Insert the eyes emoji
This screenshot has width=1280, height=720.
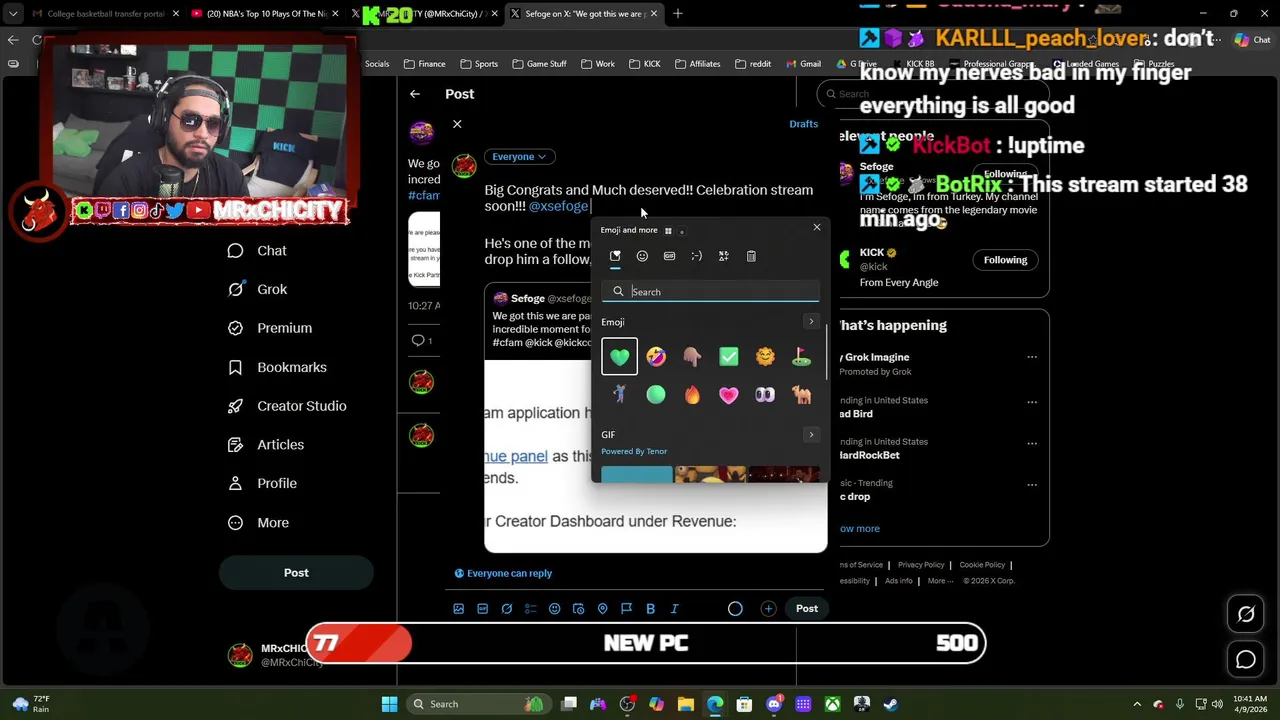click(765, 395)
